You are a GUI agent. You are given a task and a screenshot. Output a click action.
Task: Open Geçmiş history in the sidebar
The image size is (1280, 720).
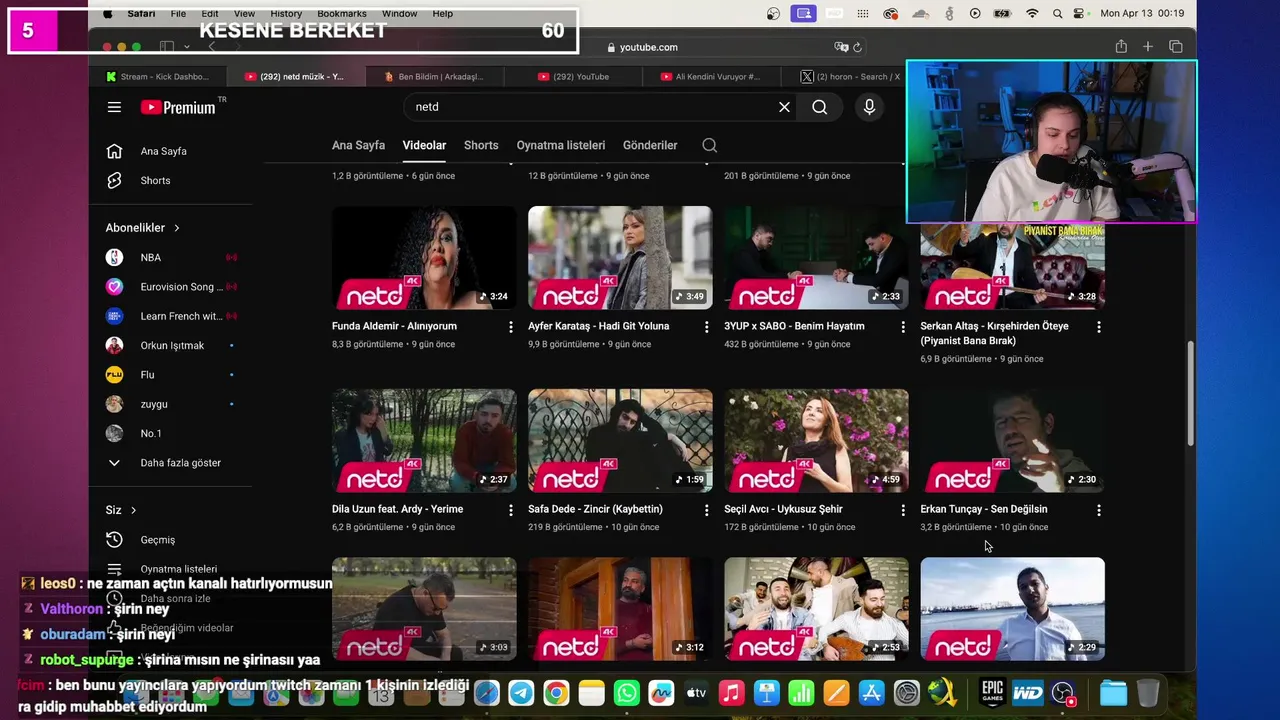(x=157, y=540)
